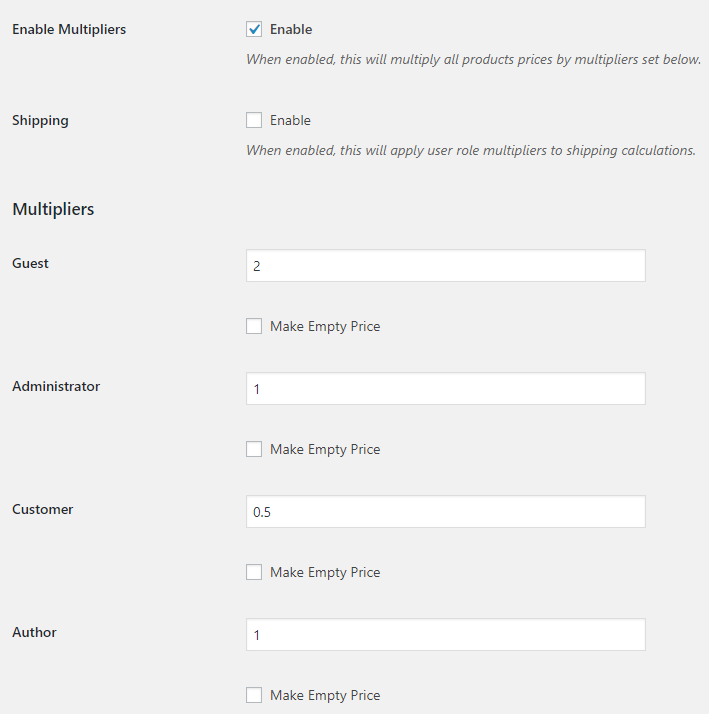Click the Customer row label
Viewport: 709px width, 714px height.
click(42, 509)
